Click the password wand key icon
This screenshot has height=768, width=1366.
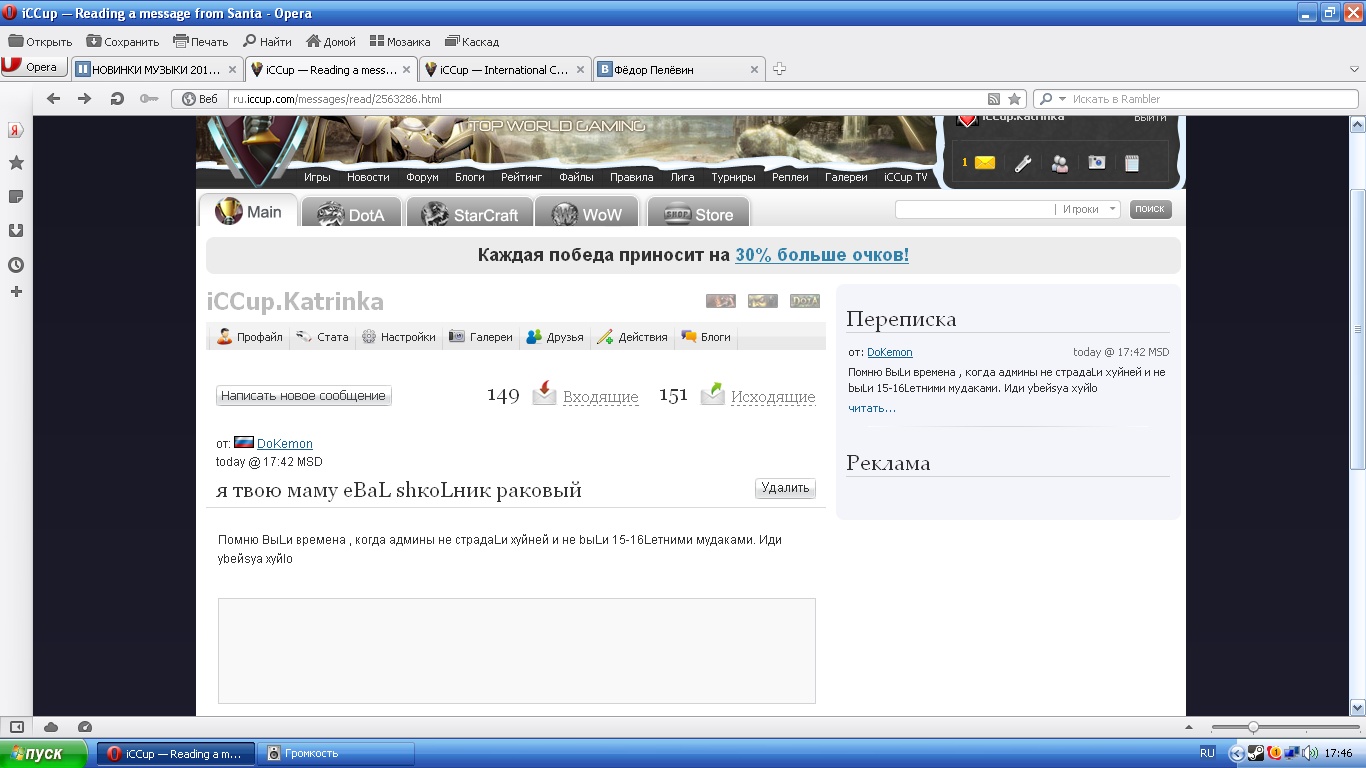[x=149, y=98]
